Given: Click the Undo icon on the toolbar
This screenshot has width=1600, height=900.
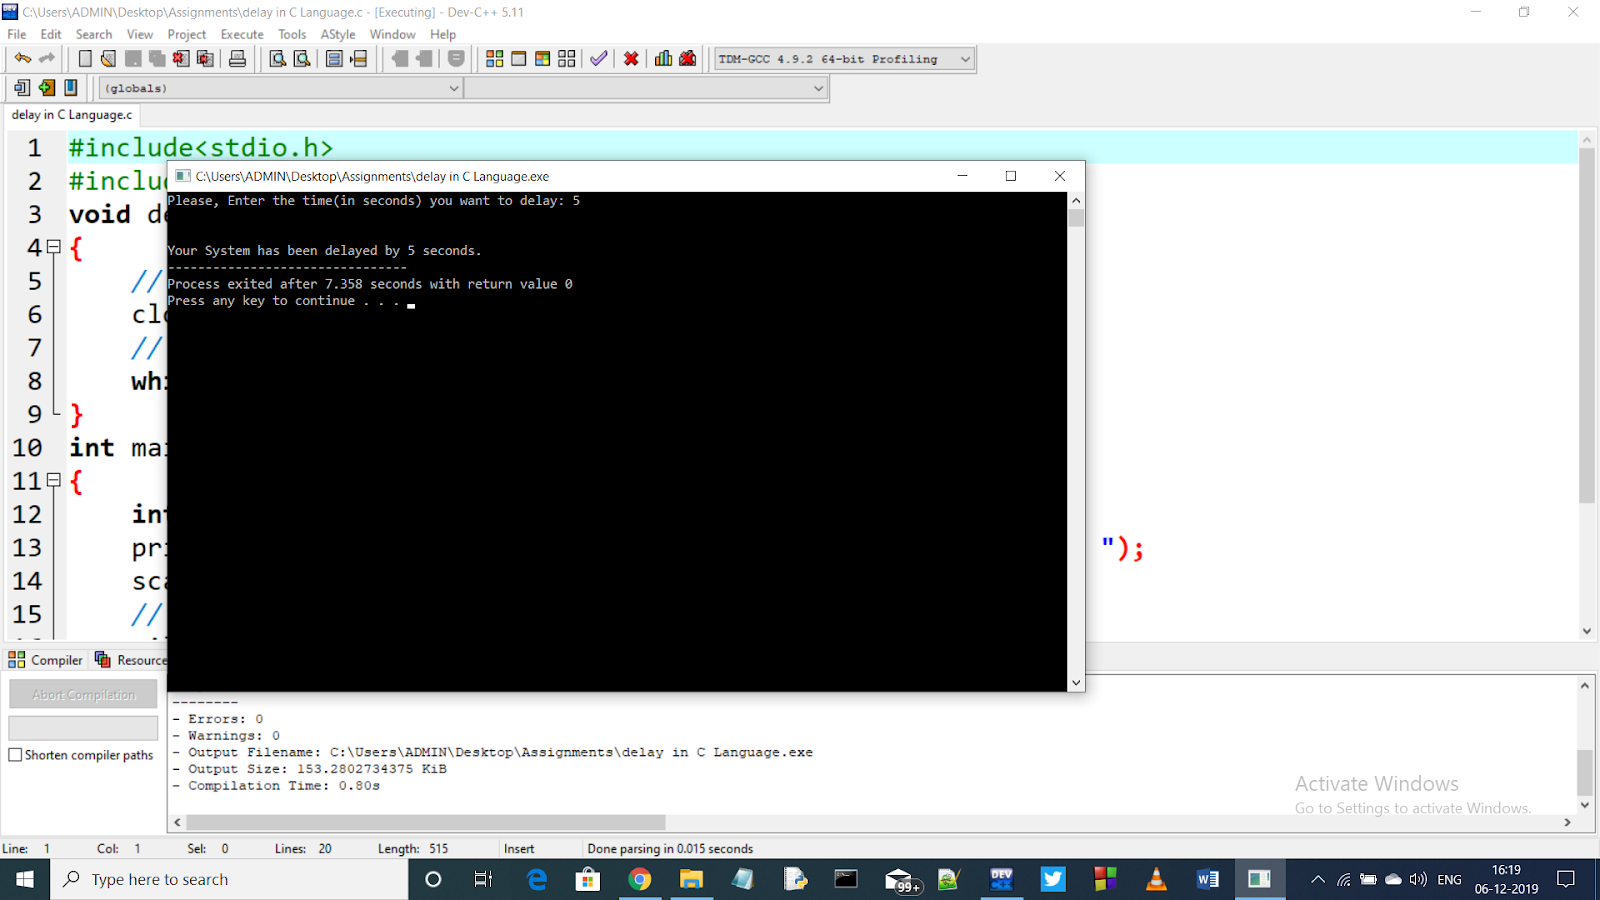Looking at the screenshot, I should (x=23, y=58).
